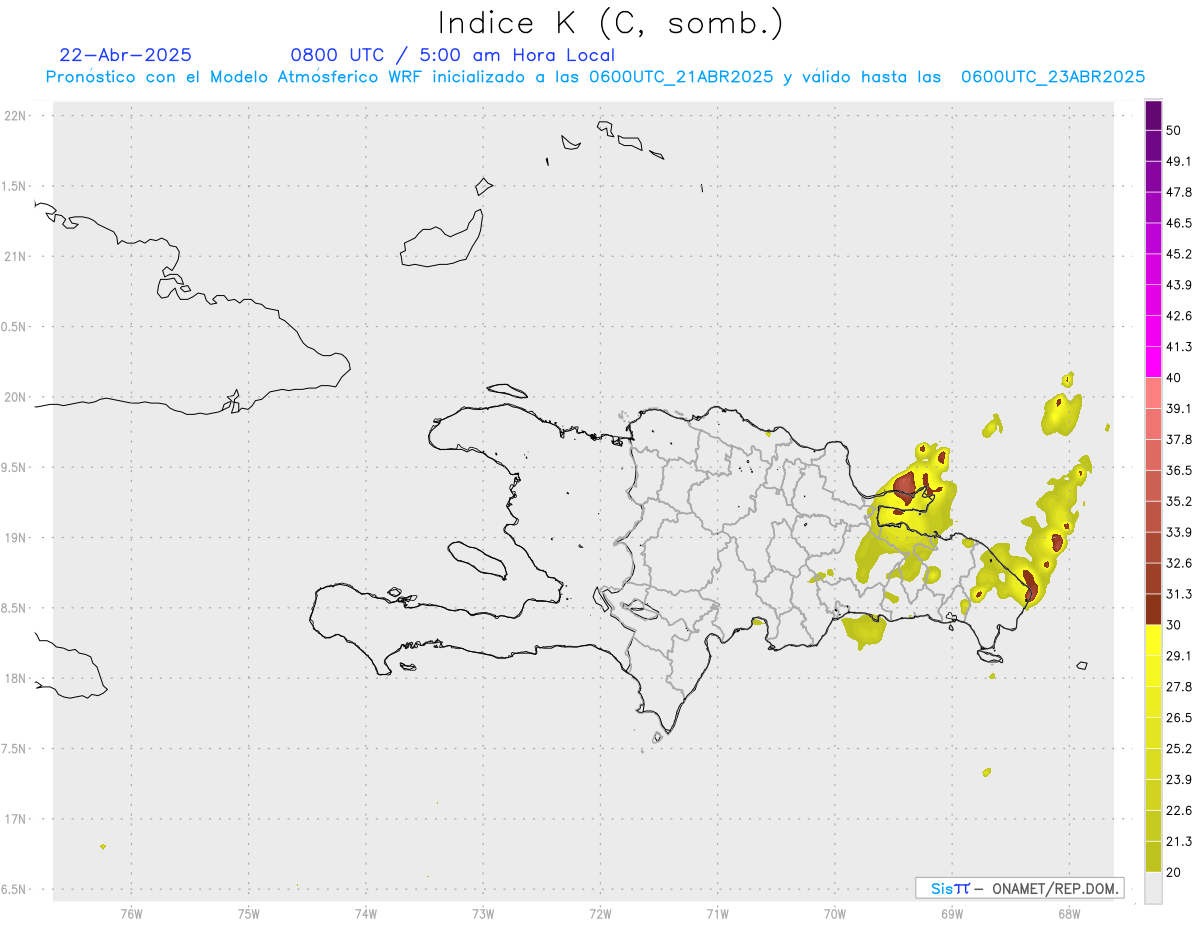Pick the colorbar value "42.6"
The image size is (1200, 927).
[x=1179, y=316]
